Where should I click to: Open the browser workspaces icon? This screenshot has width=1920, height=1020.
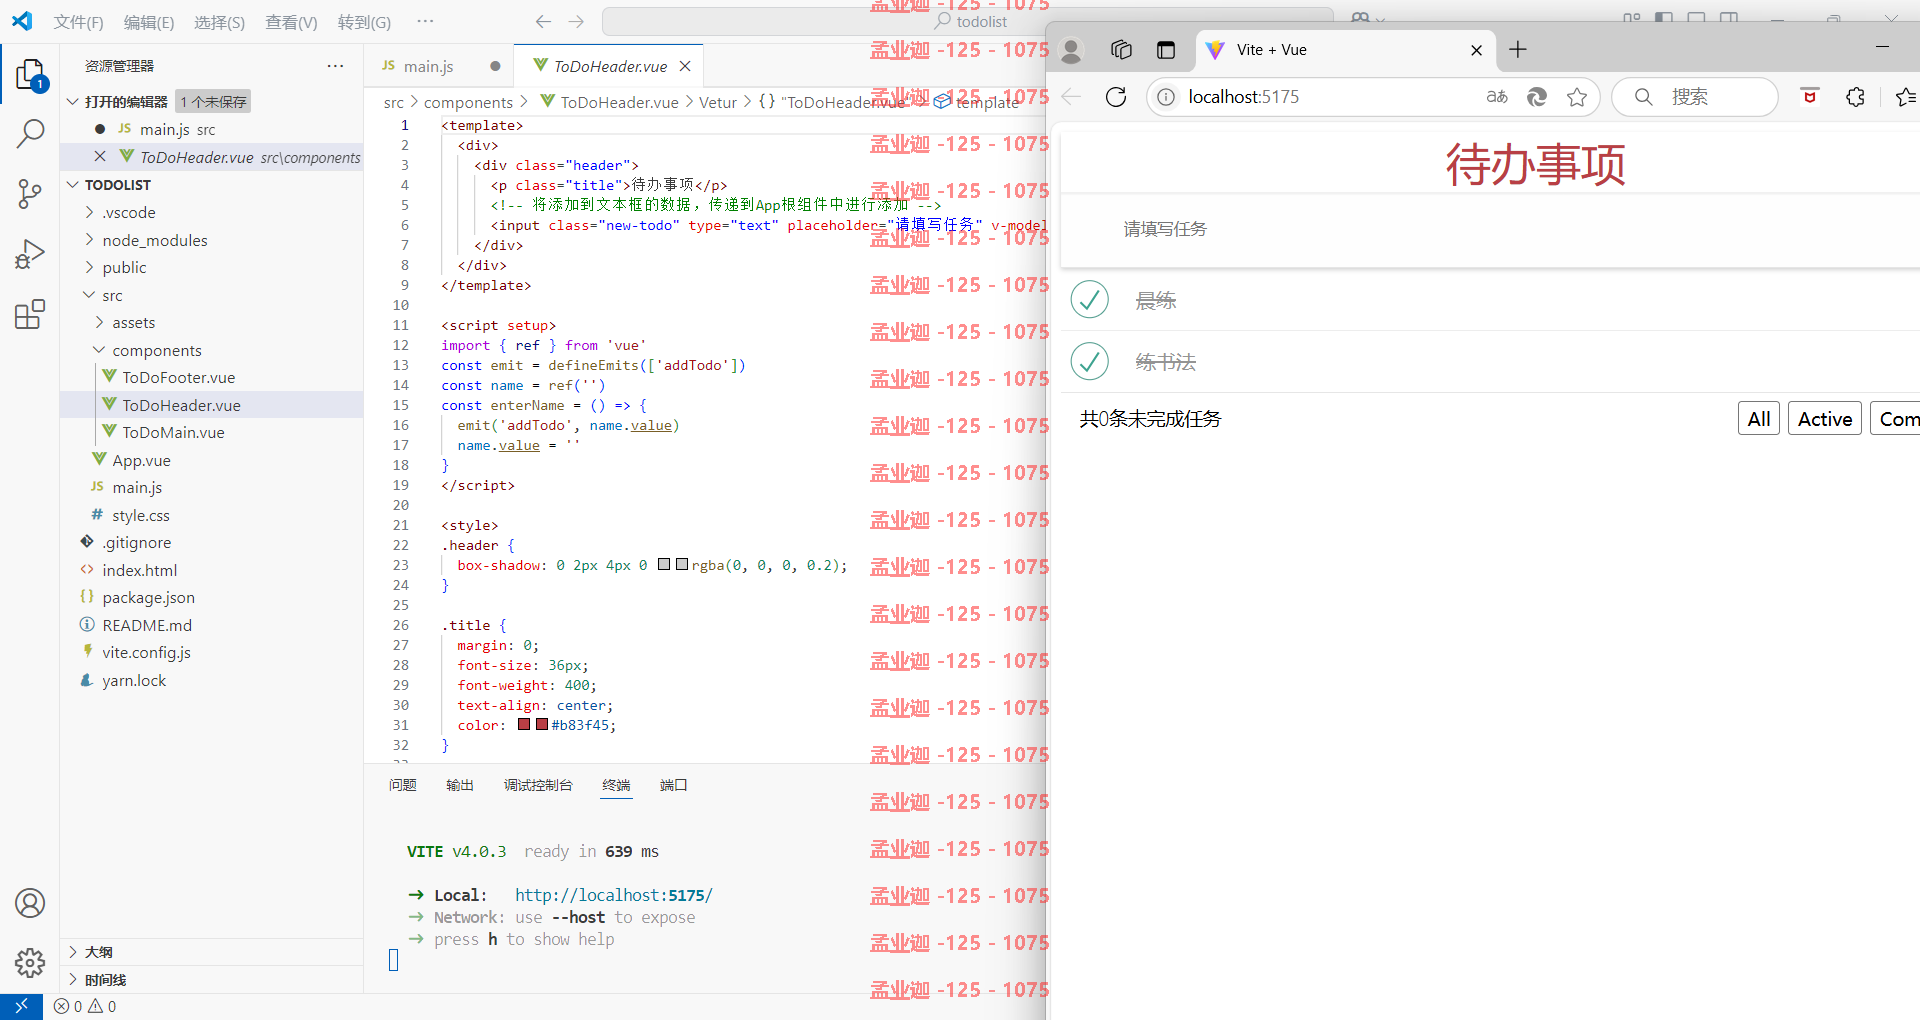pyautogui.click(x=1121, y=50)
